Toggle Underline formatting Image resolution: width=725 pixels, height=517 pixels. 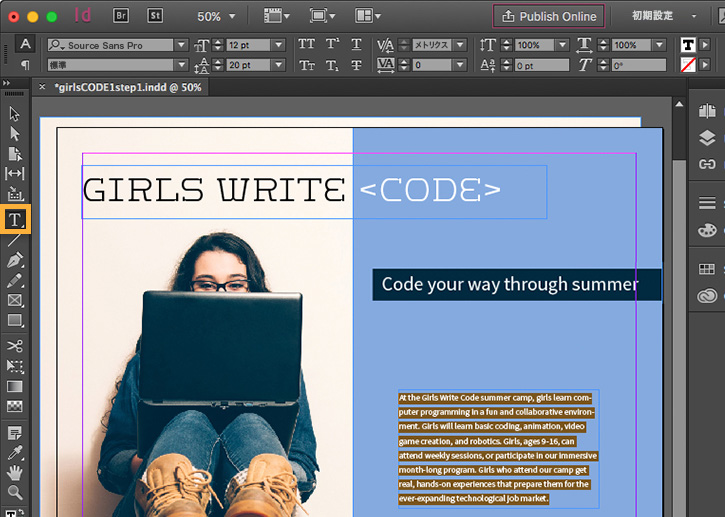(356, 44)
